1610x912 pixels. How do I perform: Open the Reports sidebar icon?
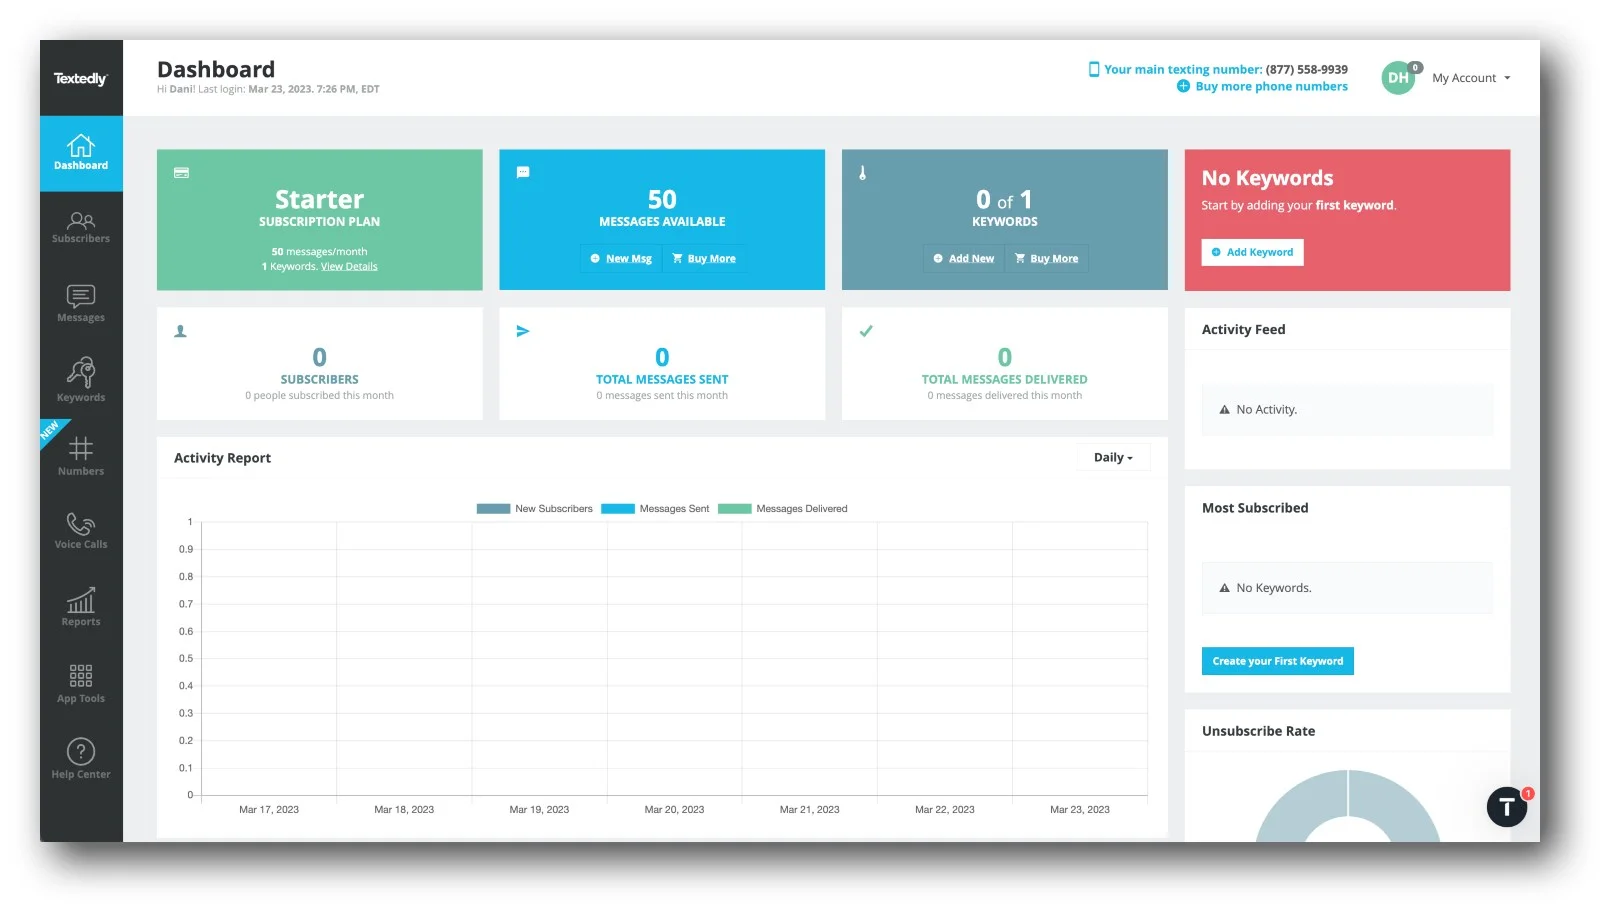tap(81, 606)
